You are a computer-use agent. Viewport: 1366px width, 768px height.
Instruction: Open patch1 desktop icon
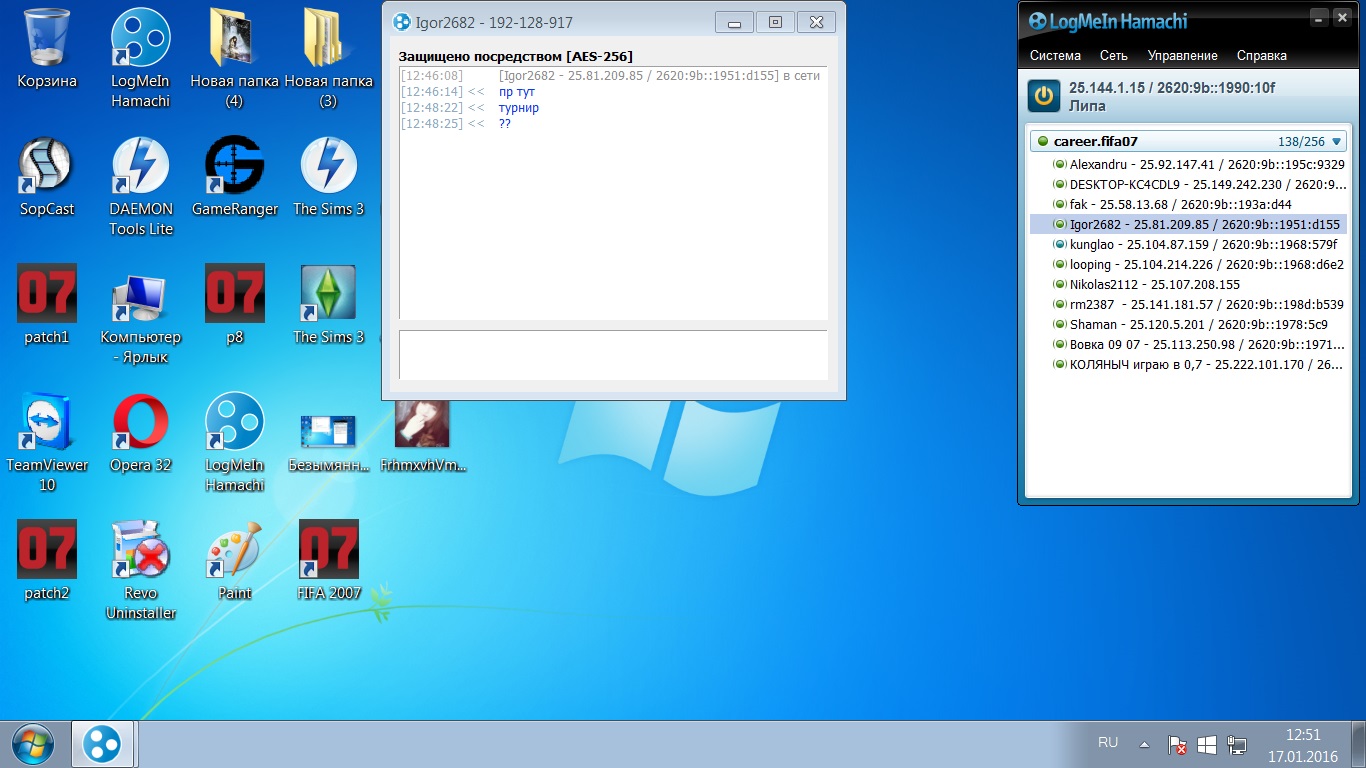[x=47, y=306]
